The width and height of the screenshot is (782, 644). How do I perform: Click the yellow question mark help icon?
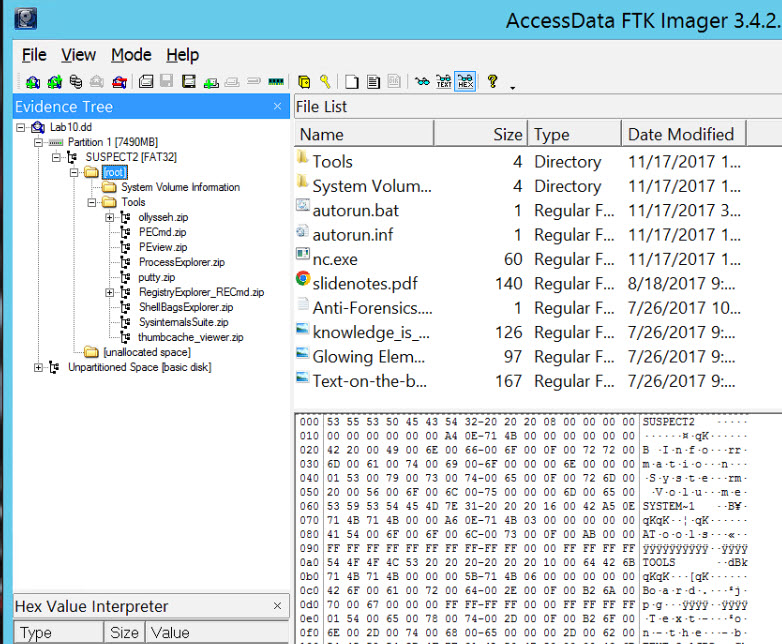[x=492, y=82]
